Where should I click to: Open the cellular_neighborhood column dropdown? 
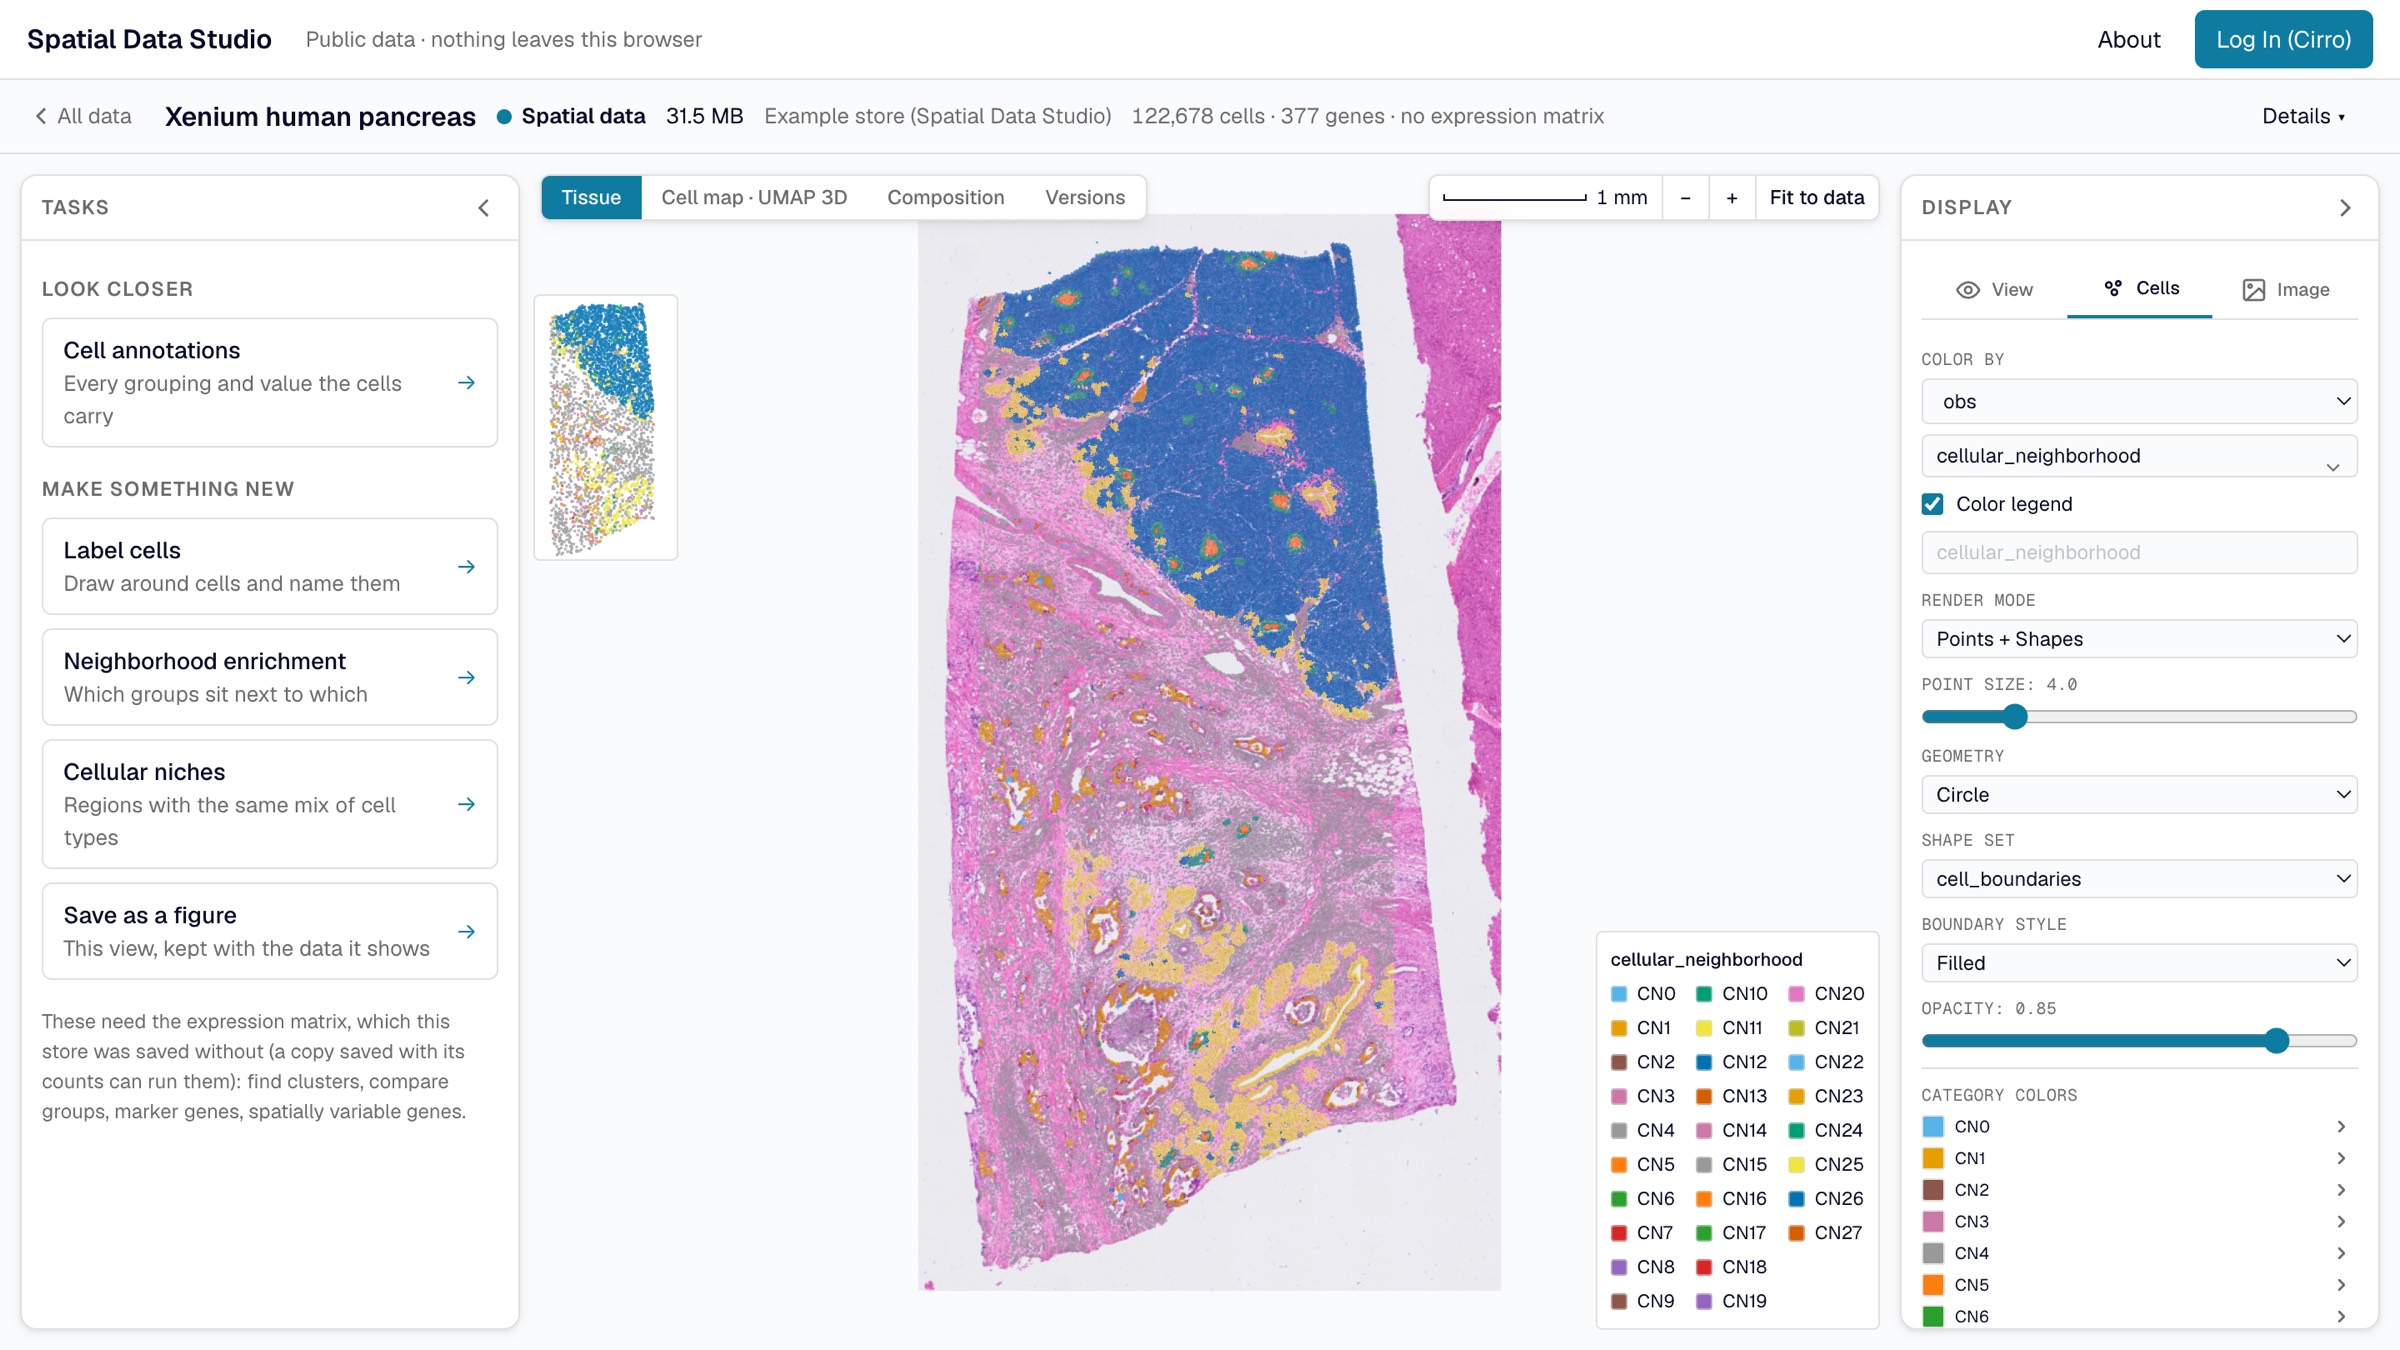[2139, 456]
